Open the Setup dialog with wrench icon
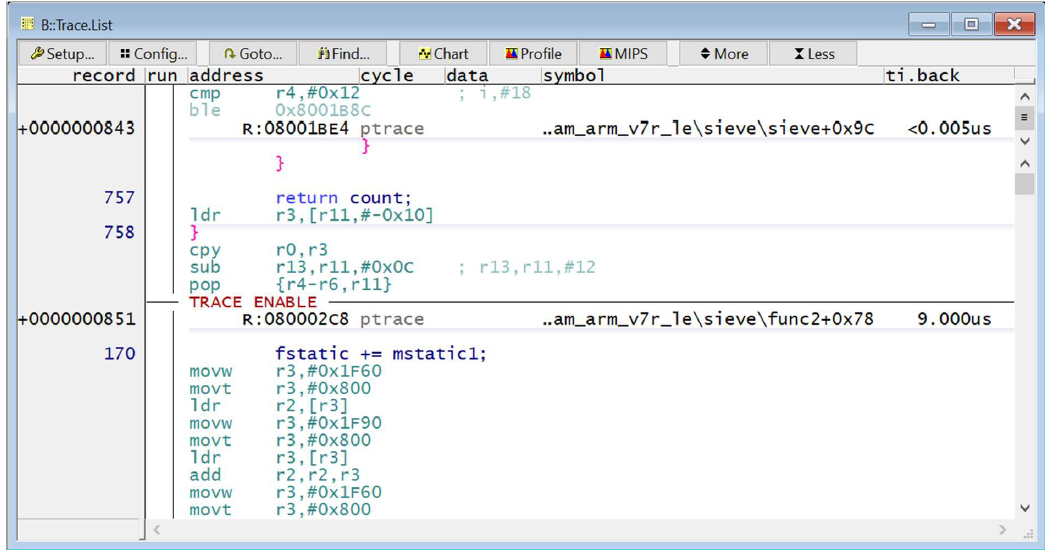The image size is (1045, 550). (63, 54)
